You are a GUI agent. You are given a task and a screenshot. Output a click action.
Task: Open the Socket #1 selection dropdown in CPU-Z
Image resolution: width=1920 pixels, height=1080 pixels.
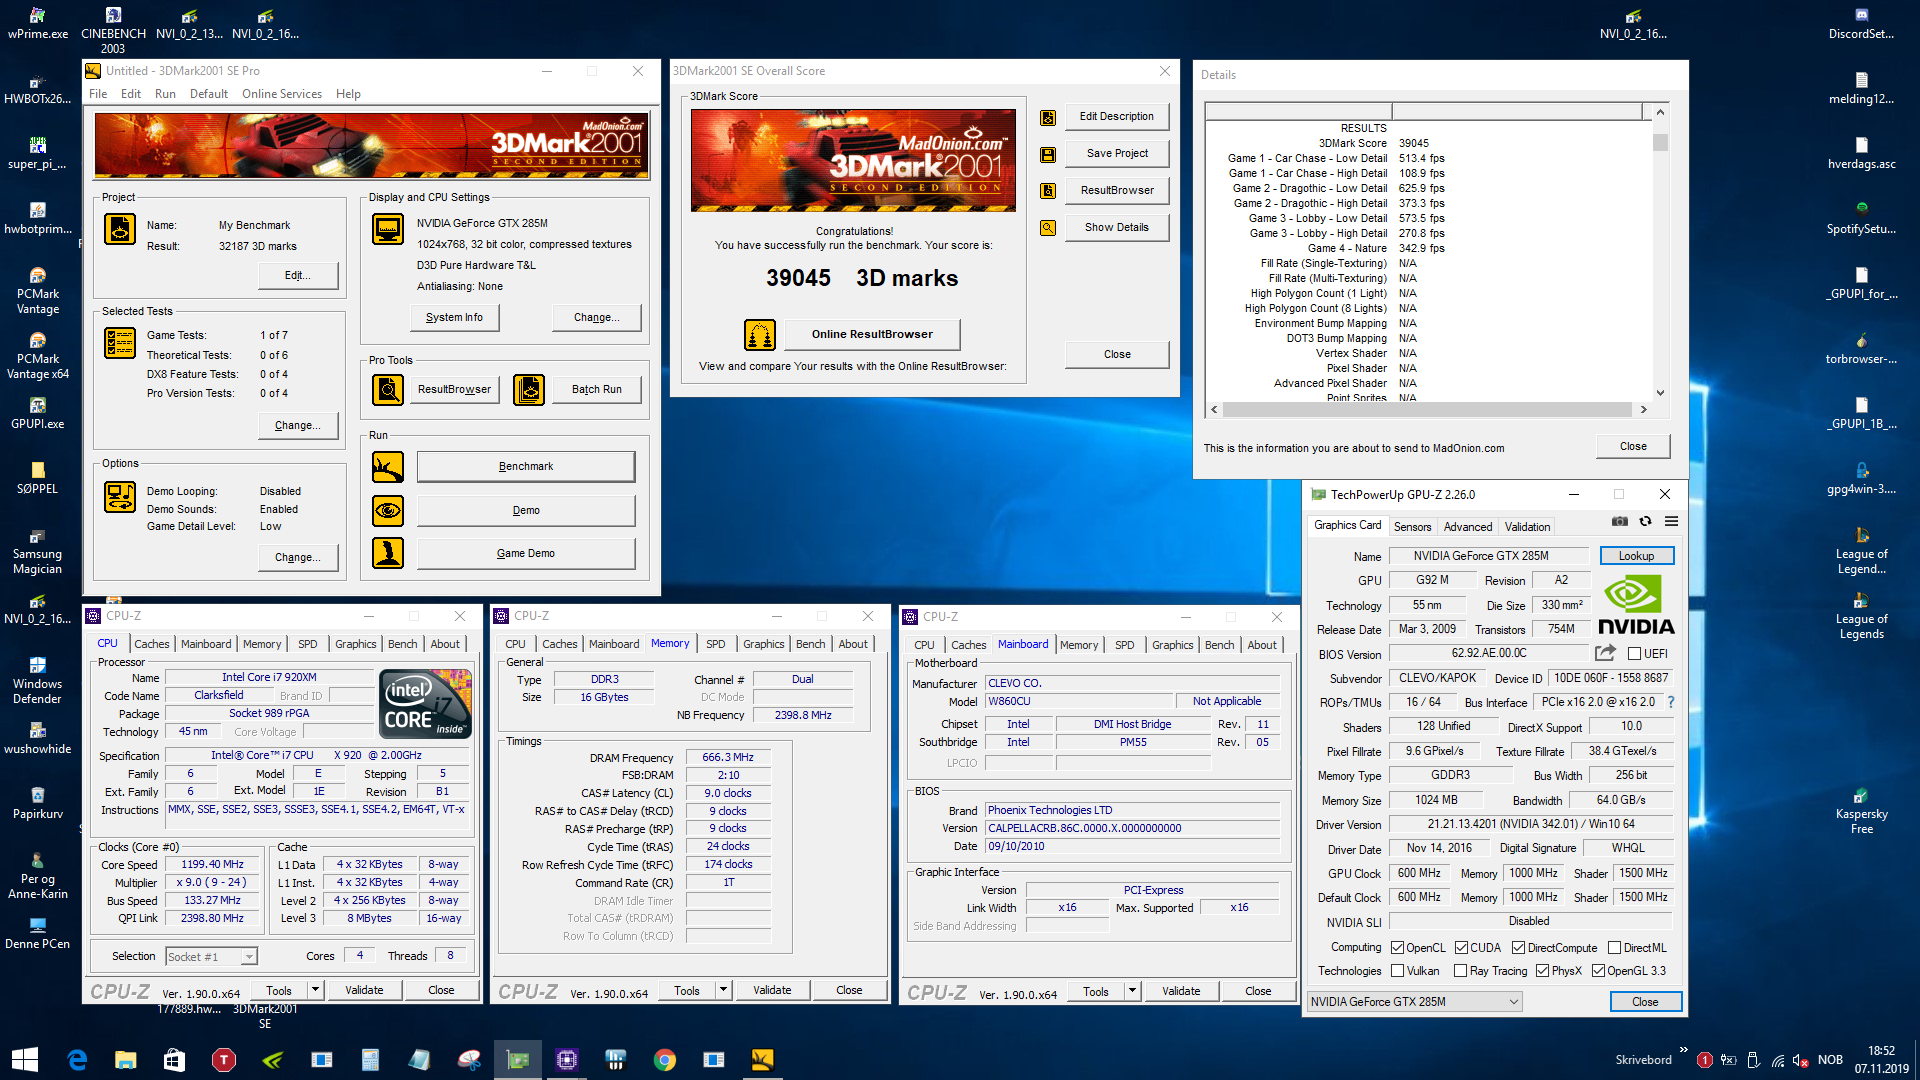pos(211,957)
